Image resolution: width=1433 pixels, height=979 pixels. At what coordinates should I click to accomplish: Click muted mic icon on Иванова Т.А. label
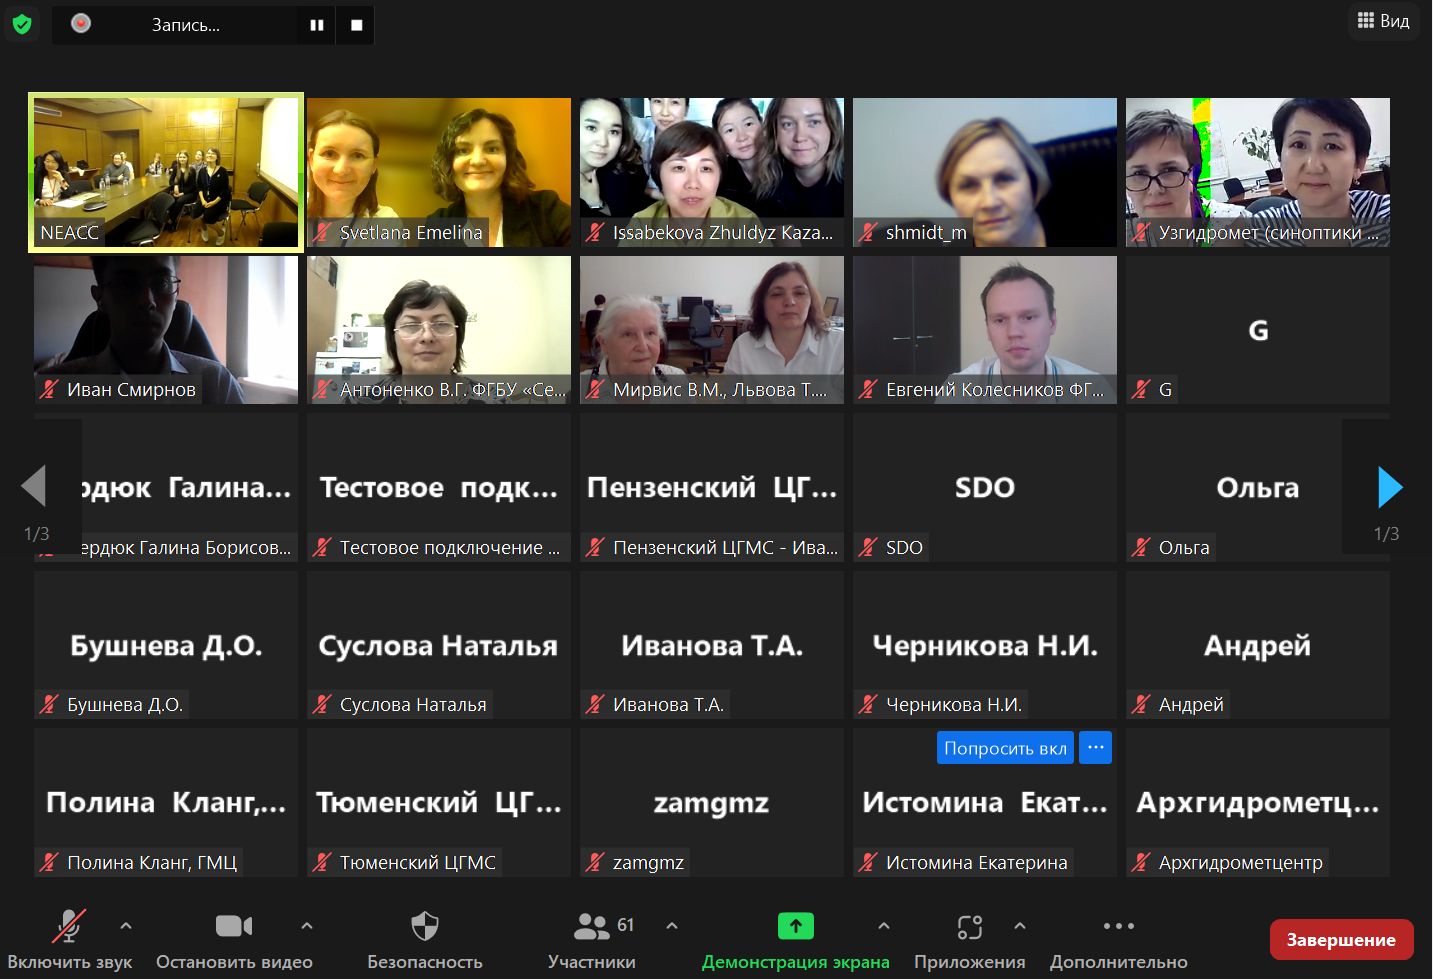click(595, 705)
